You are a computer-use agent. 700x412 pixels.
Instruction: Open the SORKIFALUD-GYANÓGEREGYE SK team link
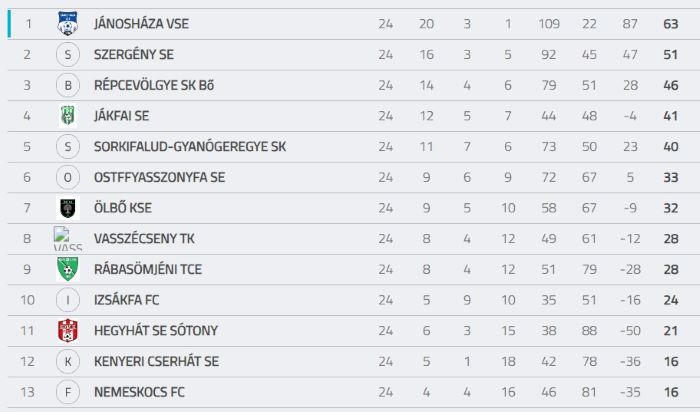pos(190,146)
